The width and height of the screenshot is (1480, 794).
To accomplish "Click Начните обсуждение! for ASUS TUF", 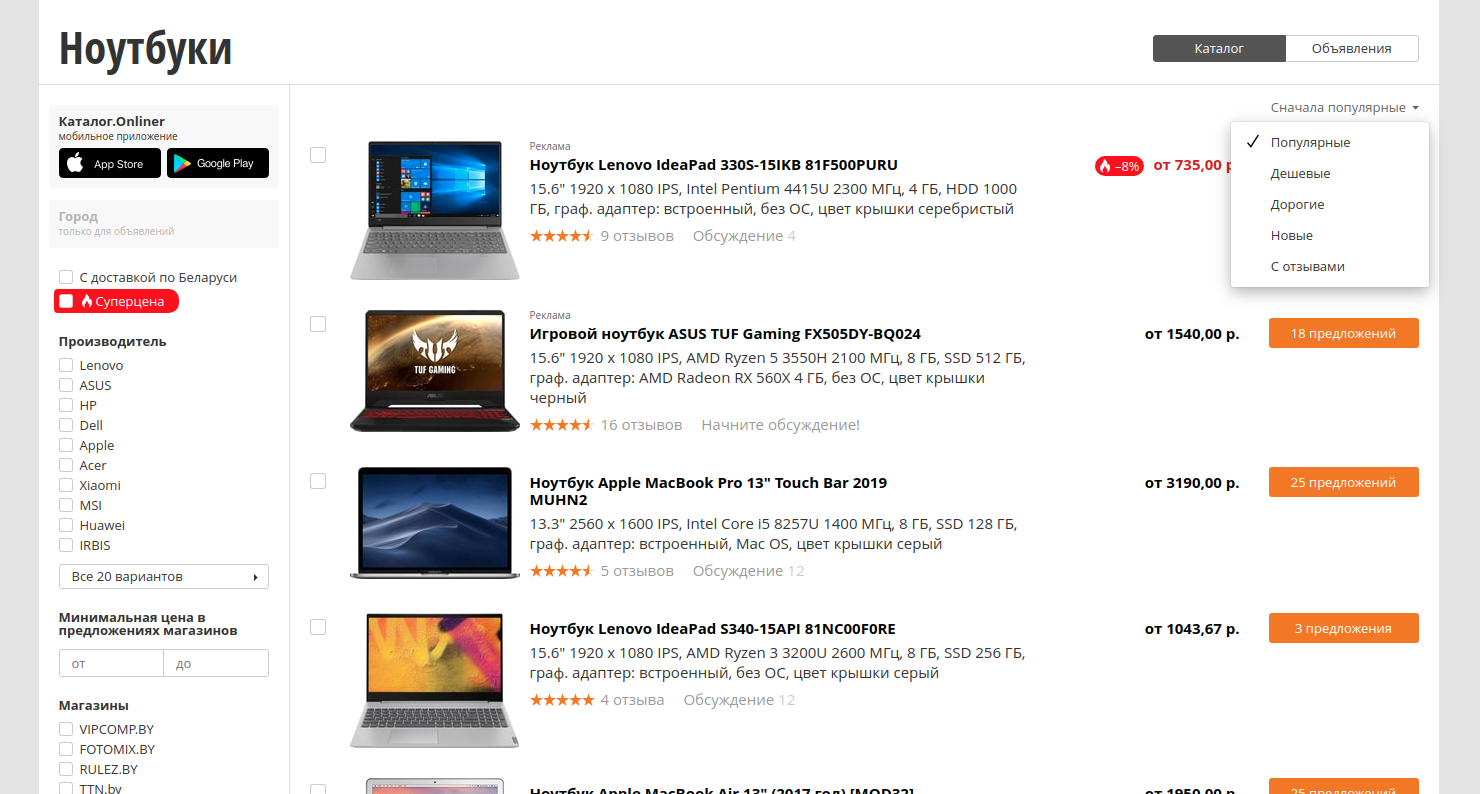I will tap(780, 425).
